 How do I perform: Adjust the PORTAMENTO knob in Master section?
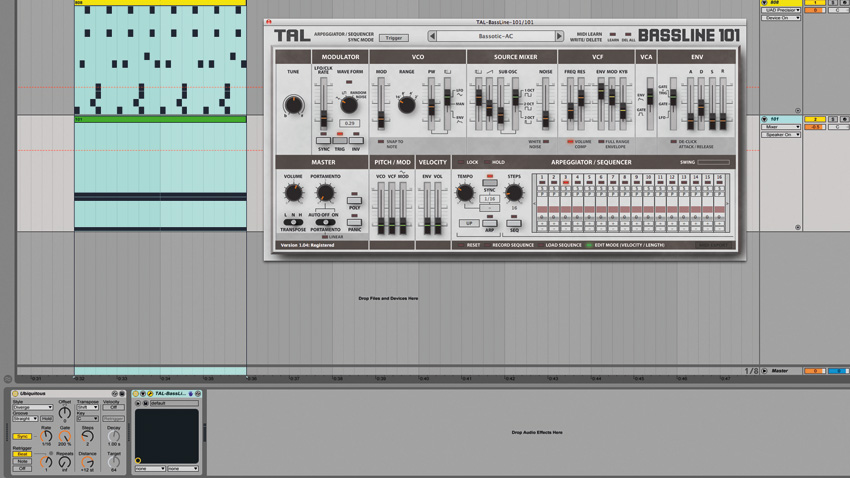(325, 192)
